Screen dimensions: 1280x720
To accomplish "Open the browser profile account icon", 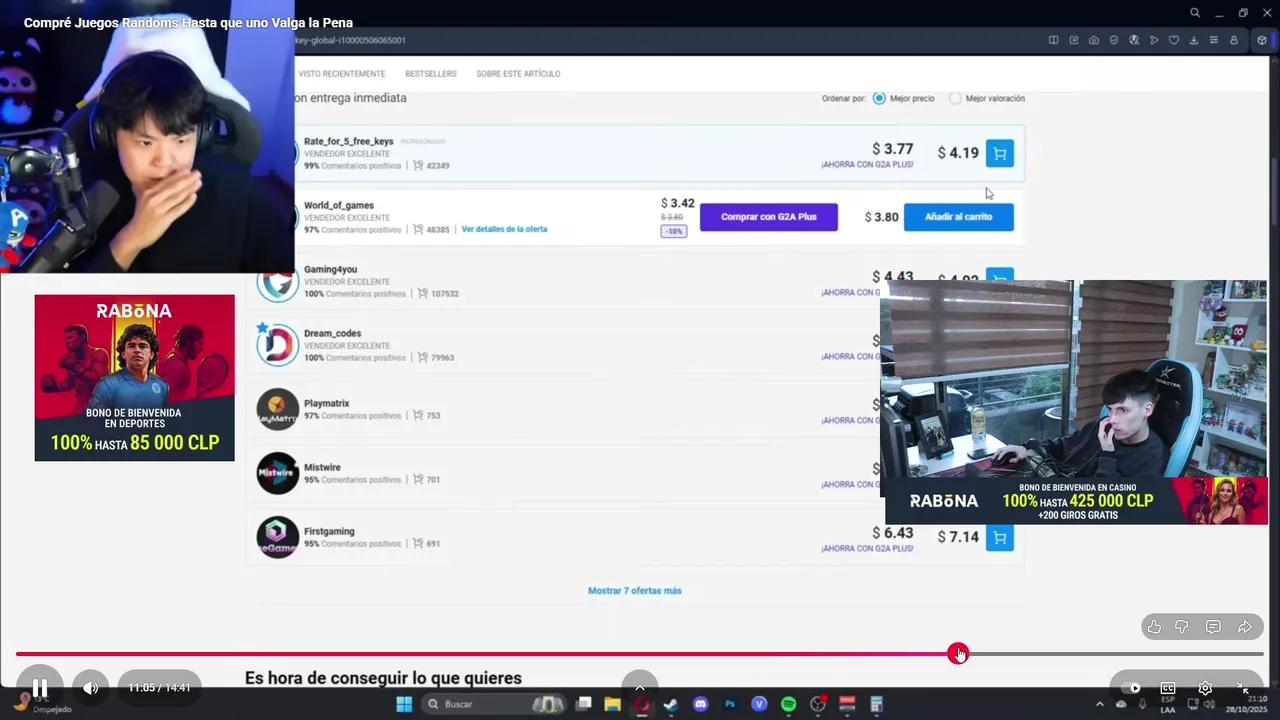I will [1234, 40].
